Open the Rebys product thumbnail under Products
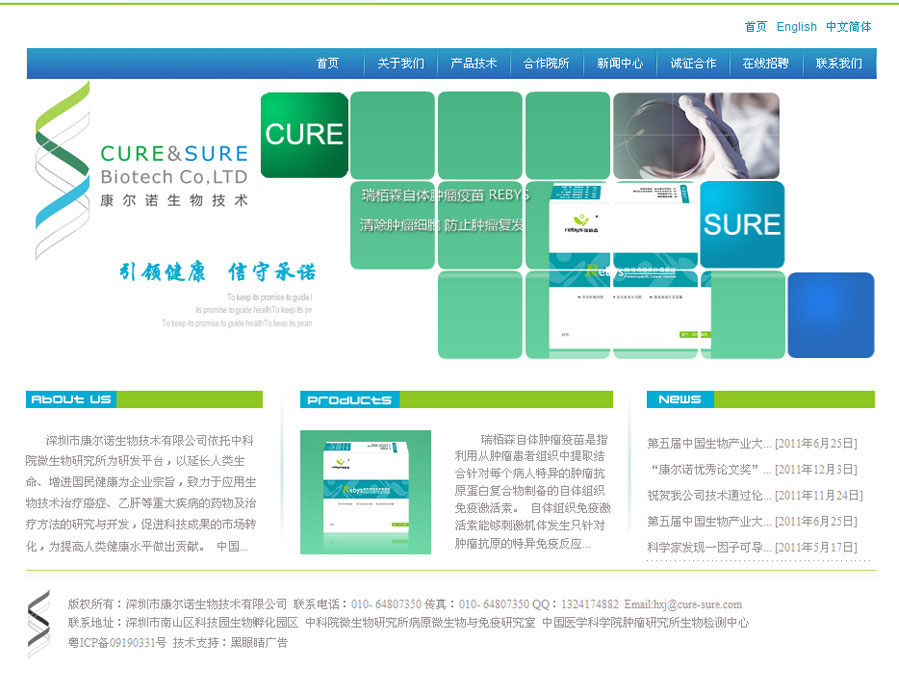 [x=365, y=492]
